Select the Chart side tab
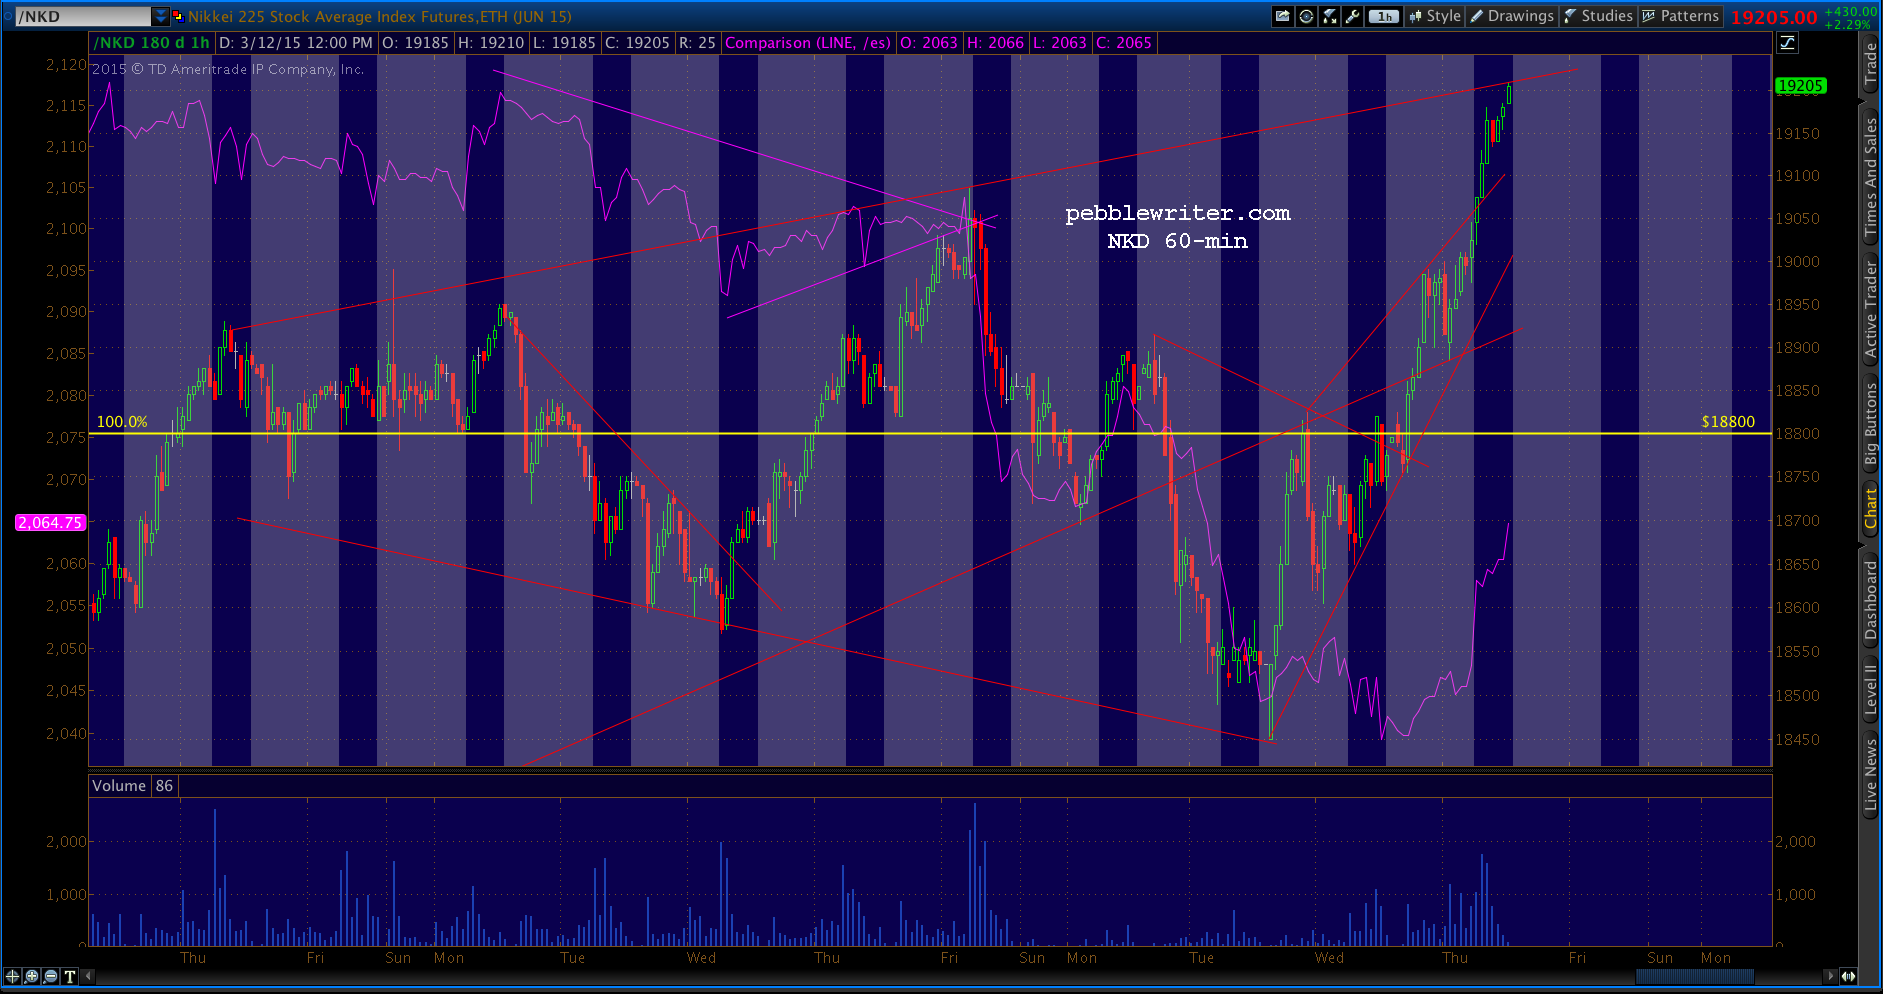Screen dimensions: 1883x994 click(x=1870, y=508)
